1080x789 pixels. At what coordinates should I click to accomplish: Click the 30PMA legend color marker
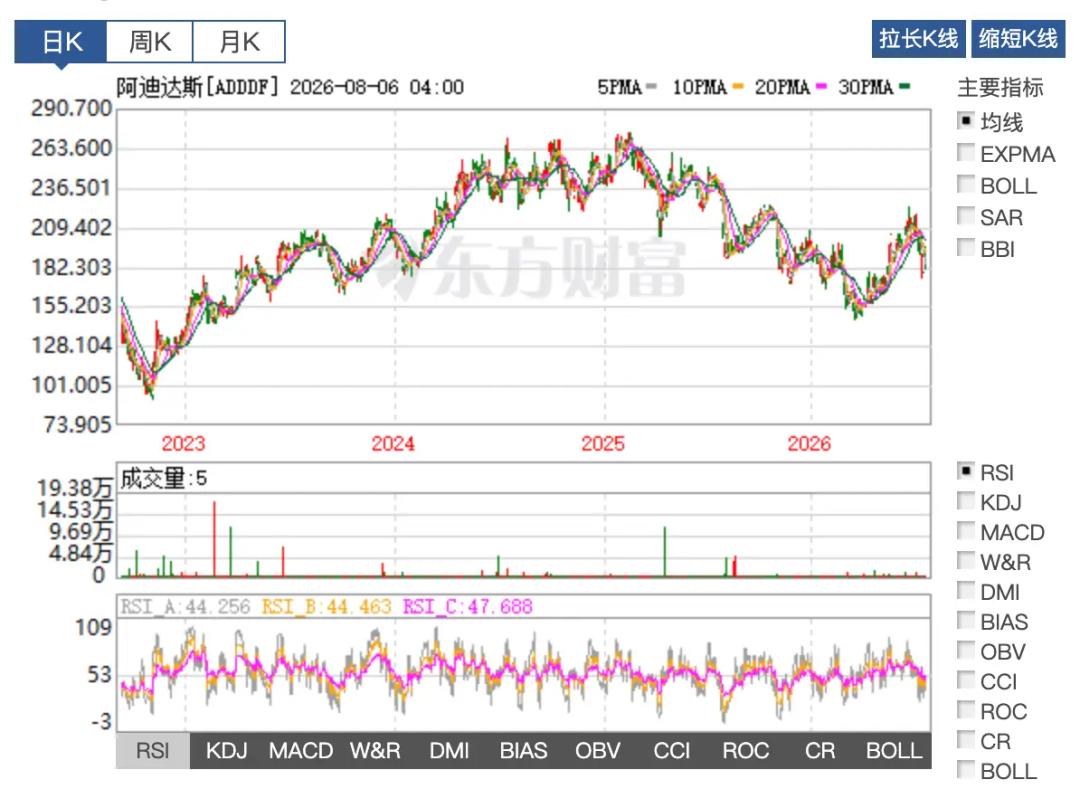904,87
